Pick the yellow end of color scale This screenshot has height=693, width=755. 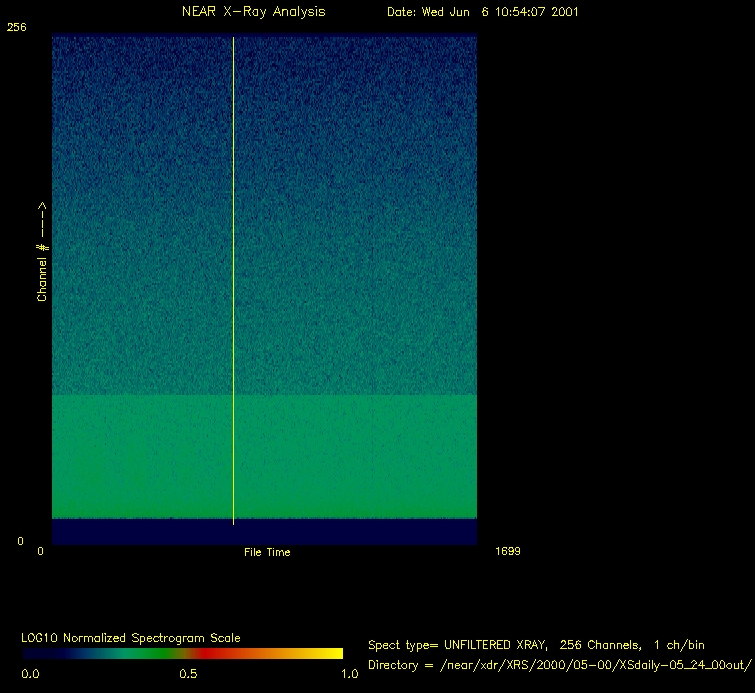(x=330, y=653)
